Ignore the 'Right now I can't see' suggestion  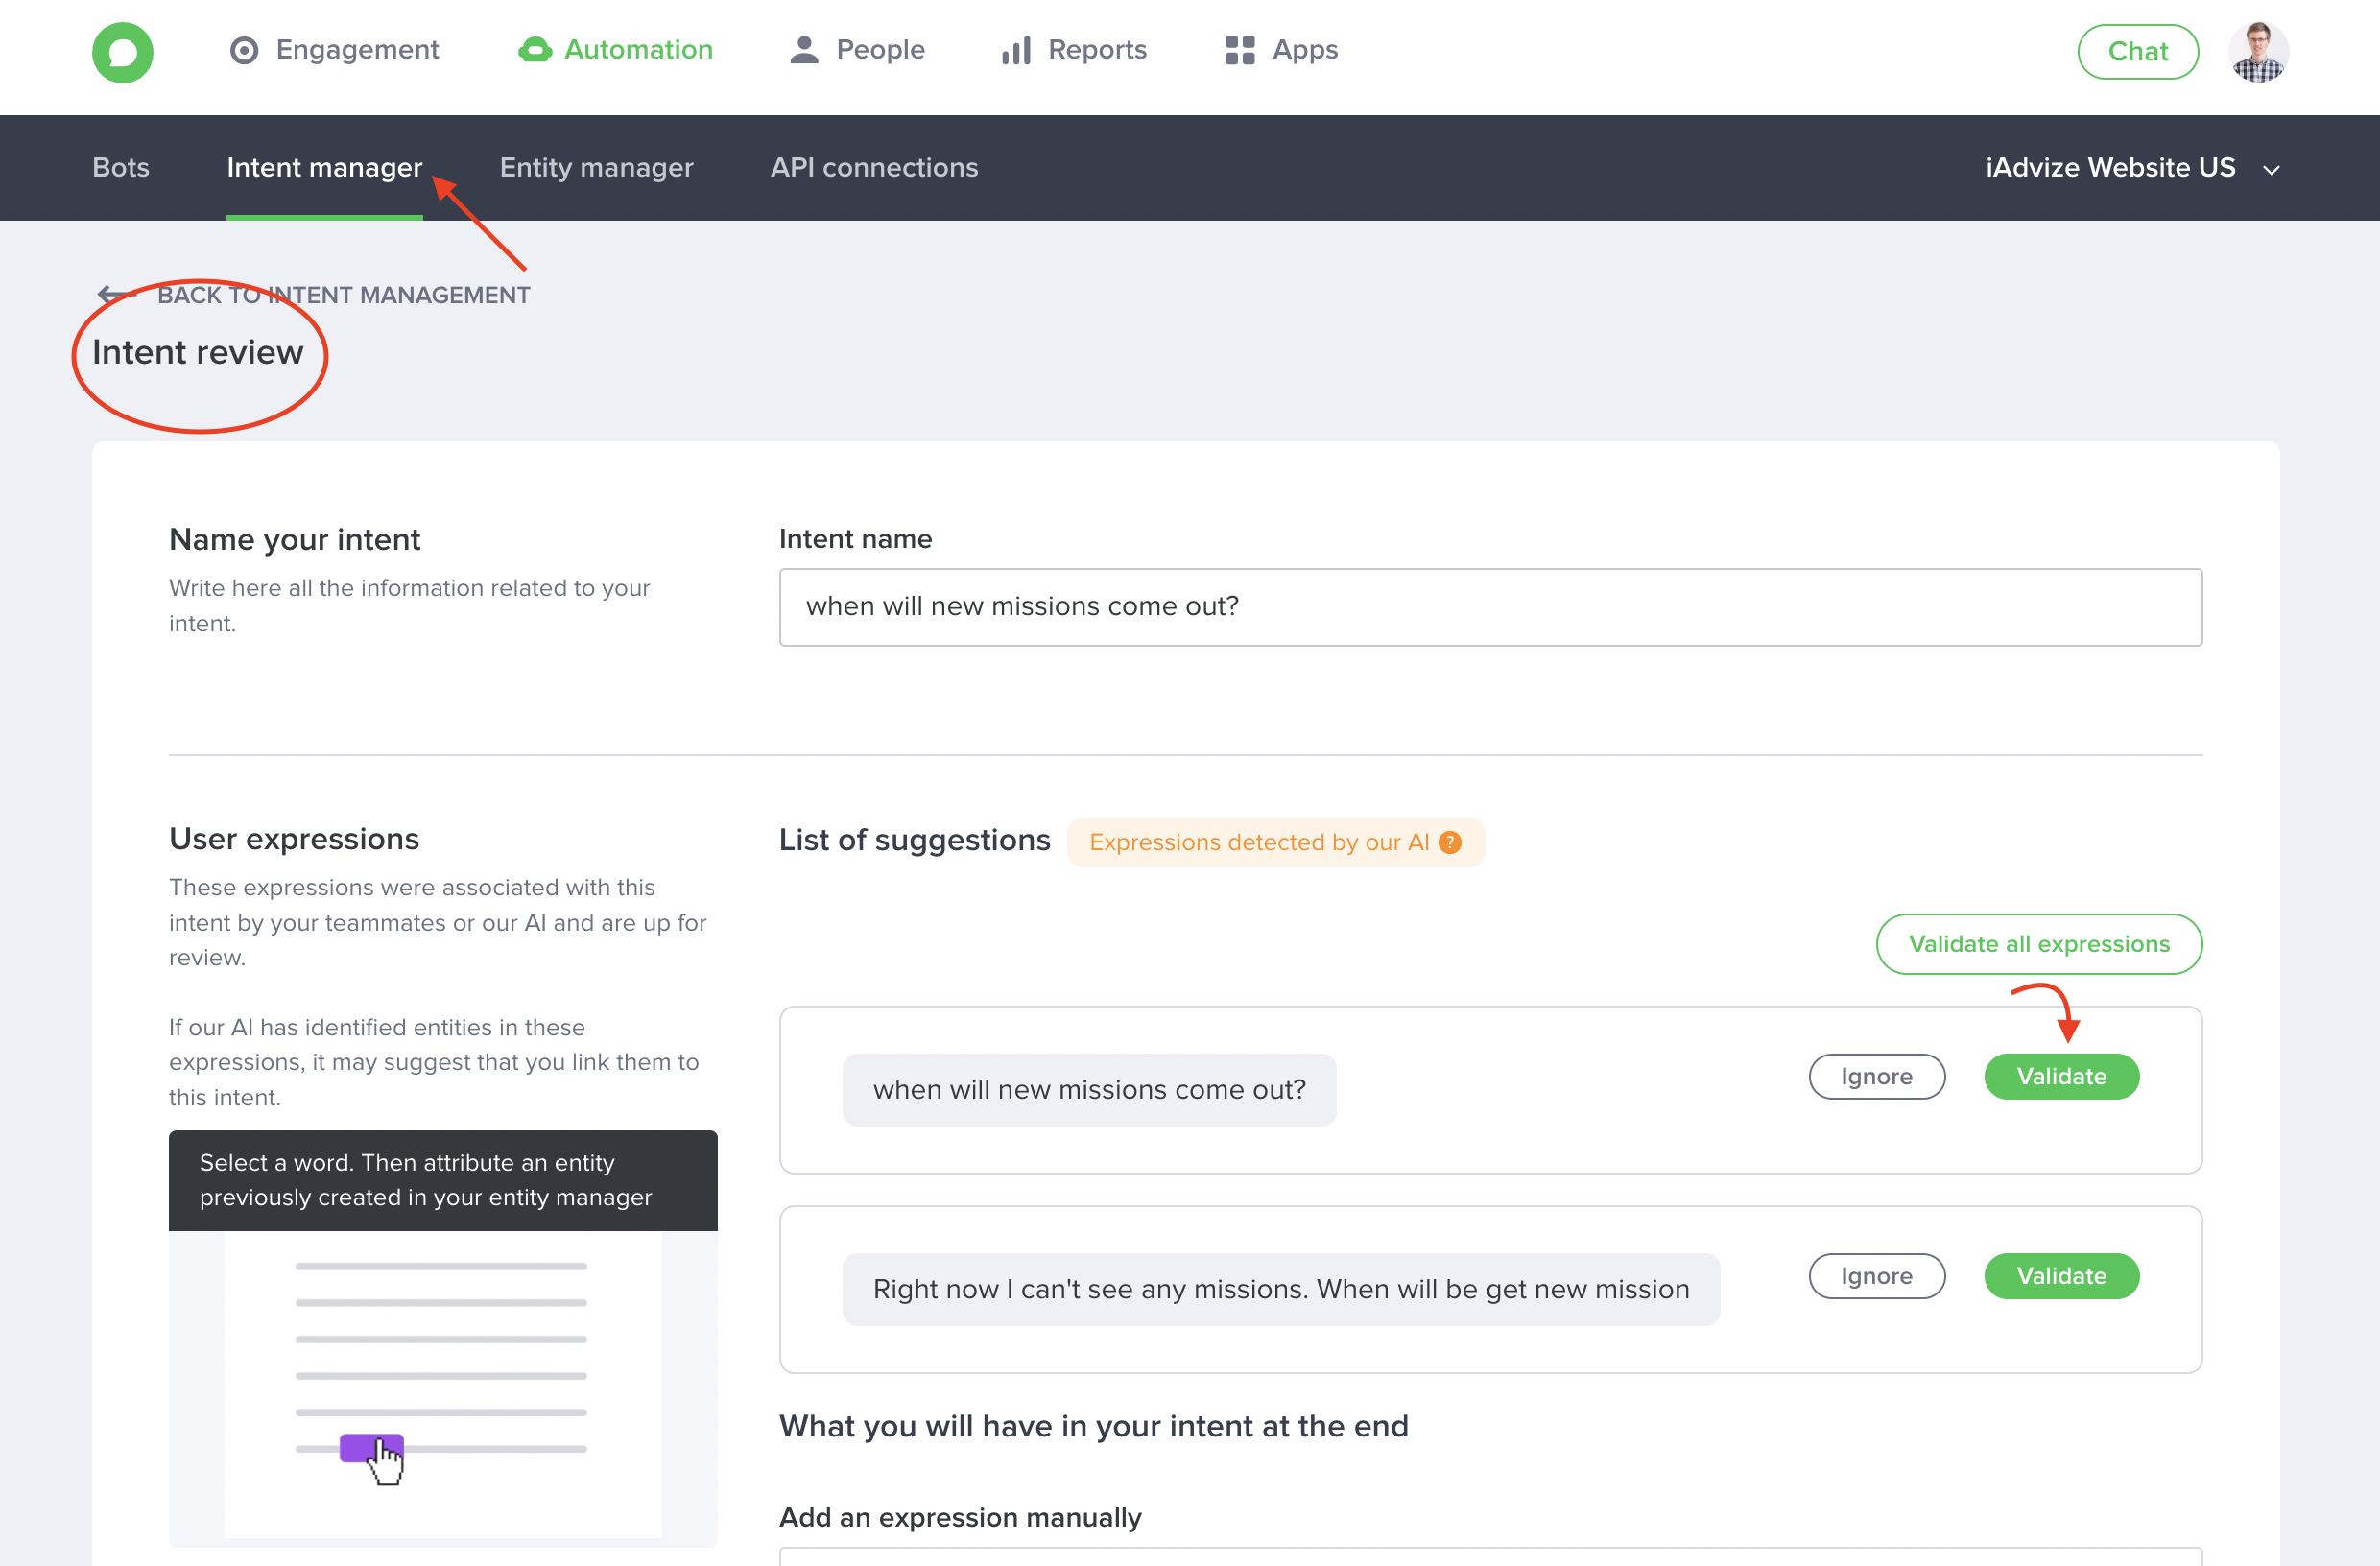click(x=1877, y=1276)
